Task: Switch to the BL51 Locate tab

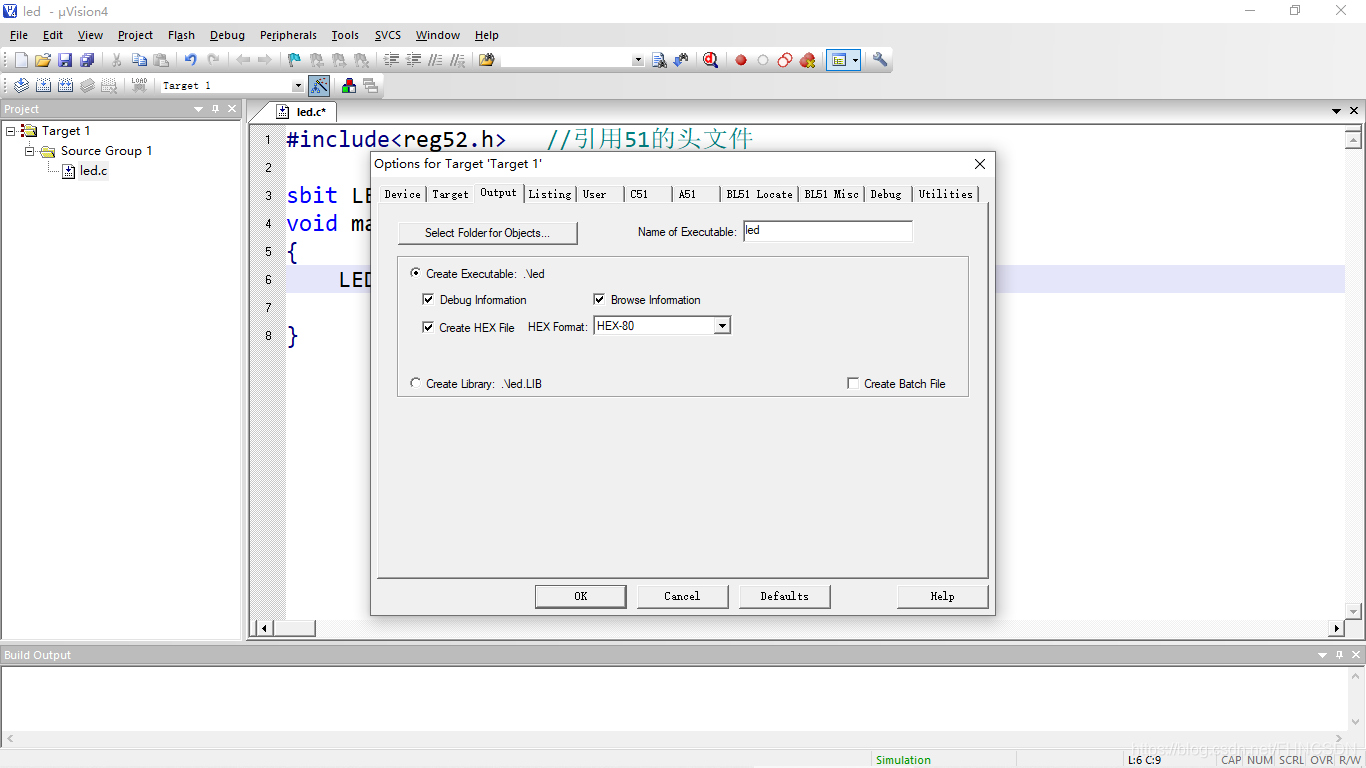Action: (759, 194)
